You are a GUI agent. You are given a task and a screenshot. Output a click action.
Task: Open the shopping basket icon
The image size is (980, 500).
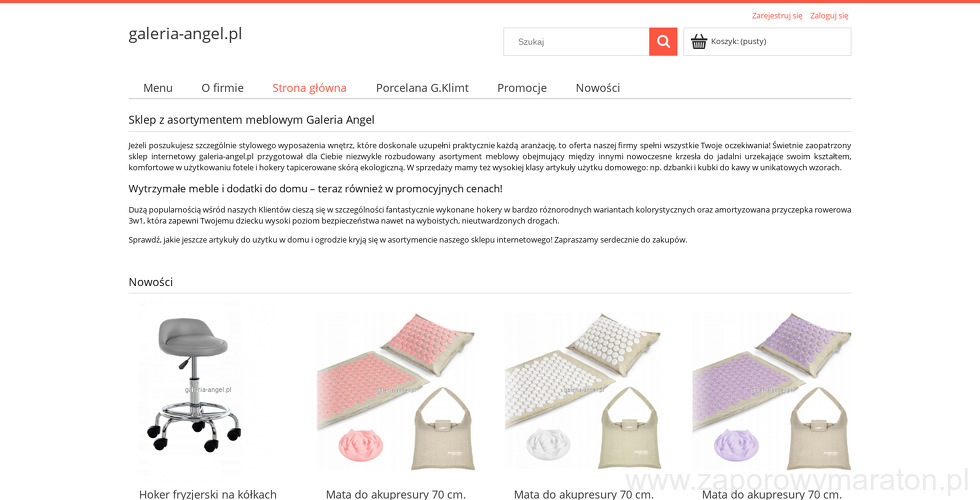(x=699, y=42)
